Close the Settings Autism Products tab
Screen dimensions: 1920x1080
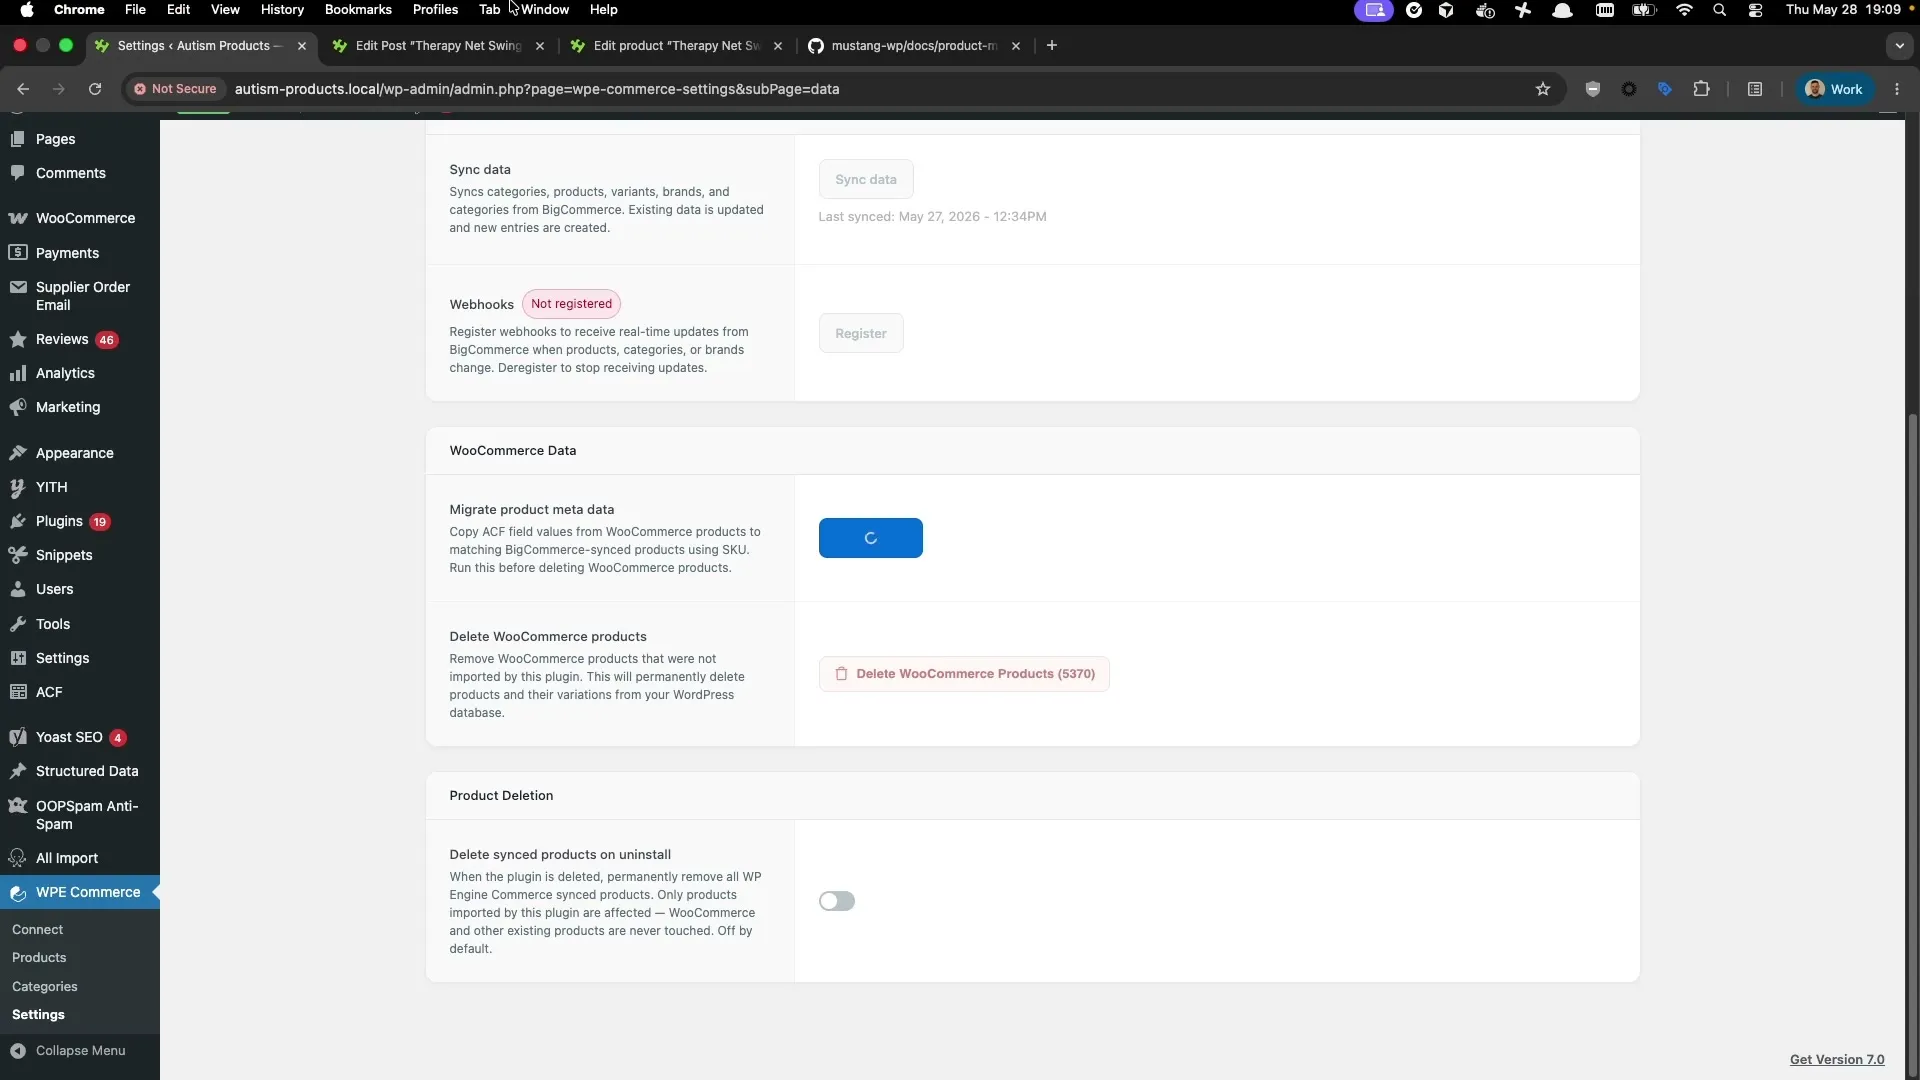302,46
